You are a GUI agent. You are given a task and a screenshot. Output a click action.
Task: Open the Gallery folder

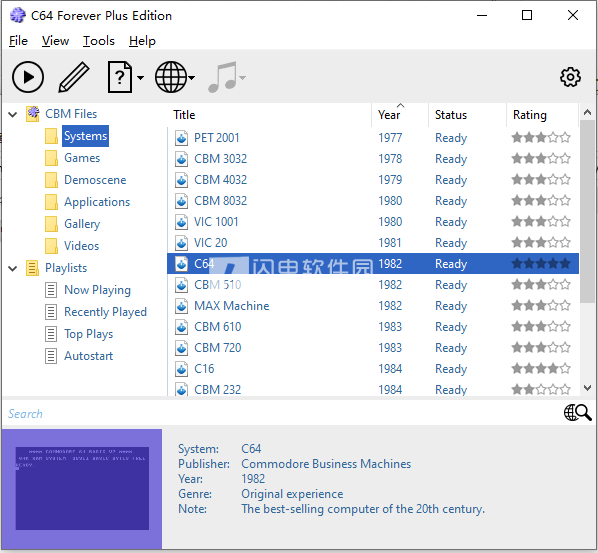pos(82,224)
